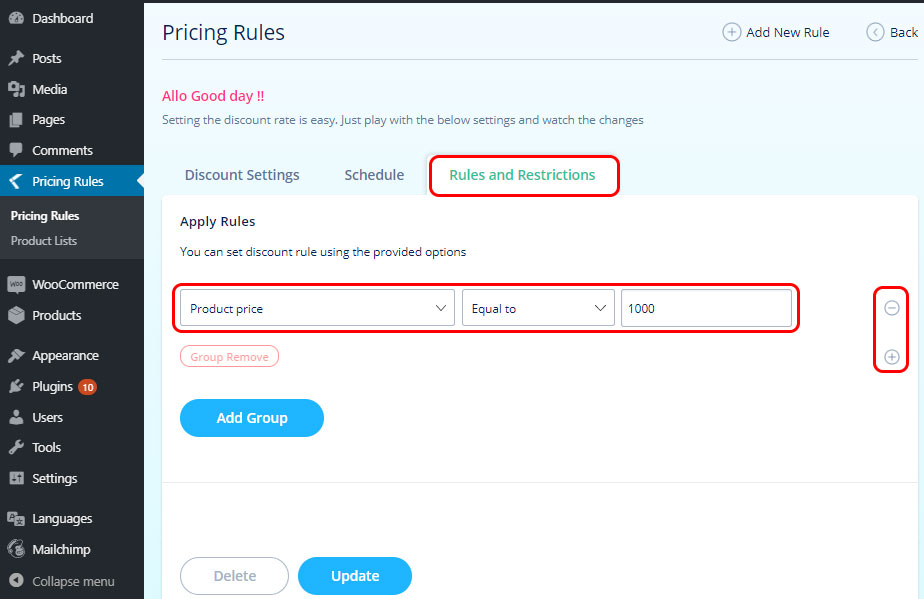Open Product Lists submenu link
The width and height of the screenshot is (924, 599).
(x=44, y=241)
